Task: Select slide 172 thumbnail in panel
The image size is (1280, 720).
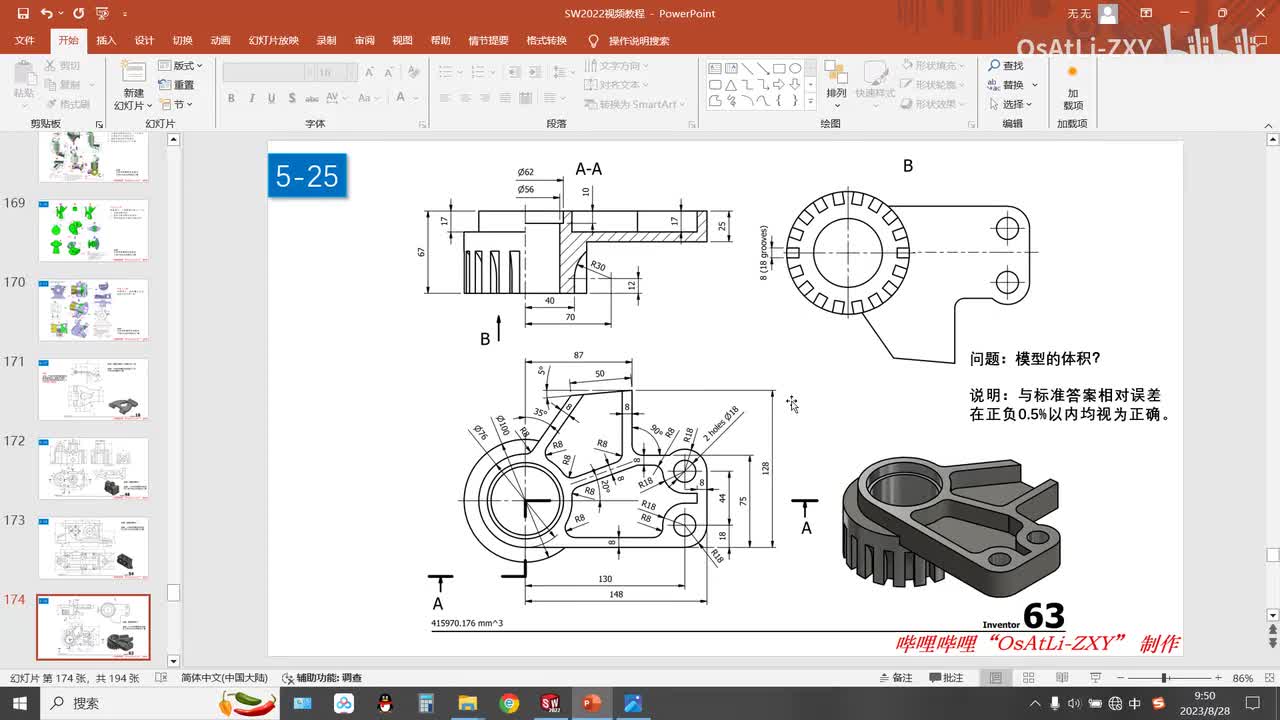Action: [93, 468]
